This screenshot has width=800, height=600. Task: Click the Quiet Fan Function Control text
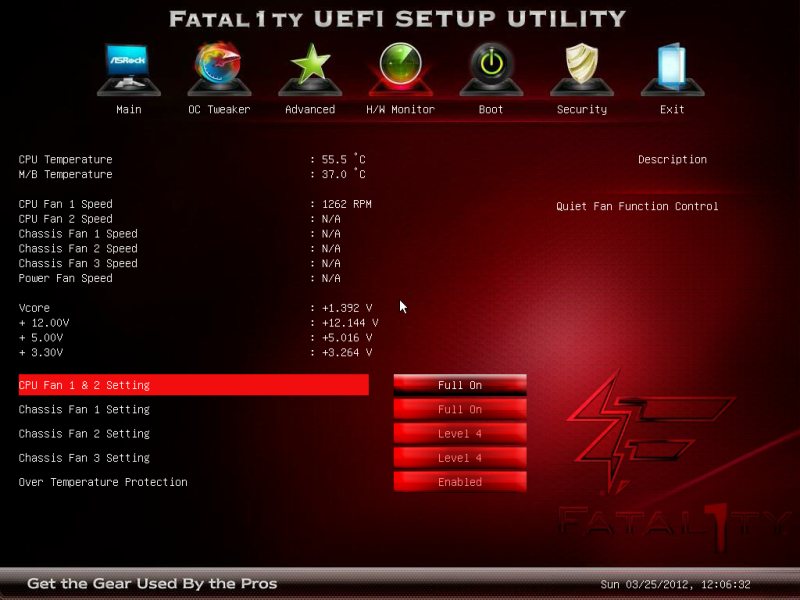637,206
